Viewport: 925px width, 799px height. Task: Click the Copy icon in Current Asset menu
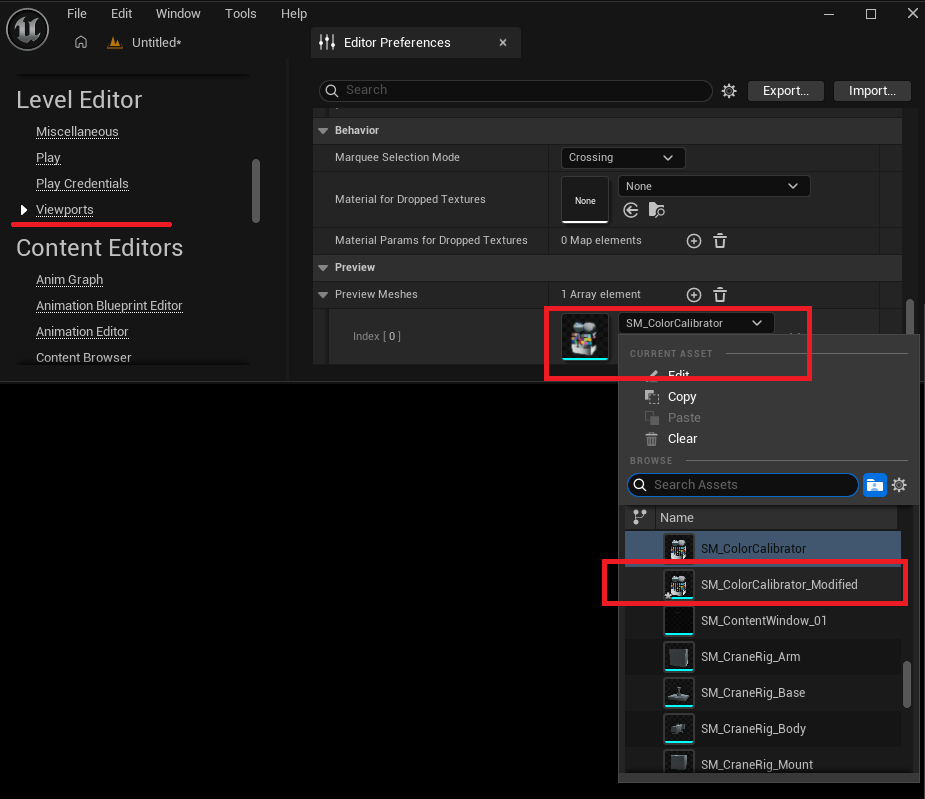[652, 397]
